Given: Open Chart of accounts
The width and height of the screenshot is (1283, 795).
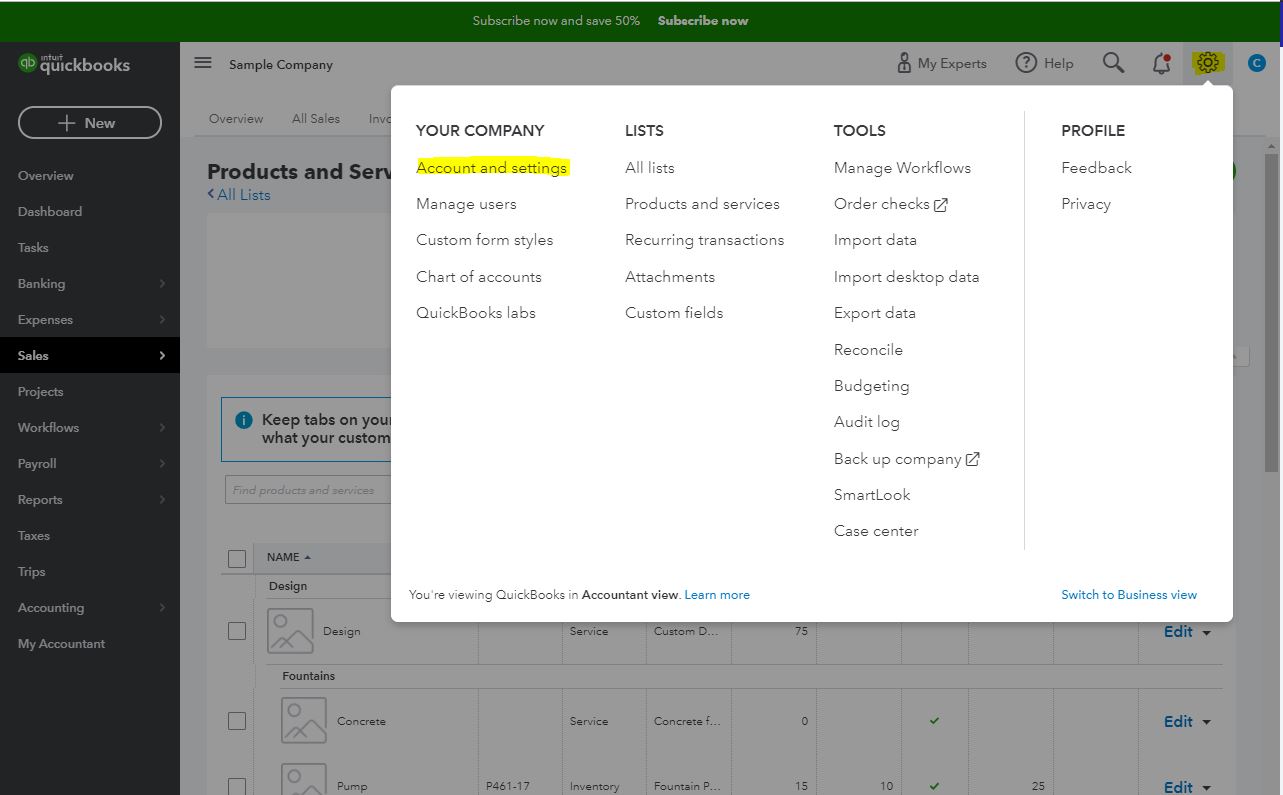Looking at the screenshot, I should coord(479,277).
